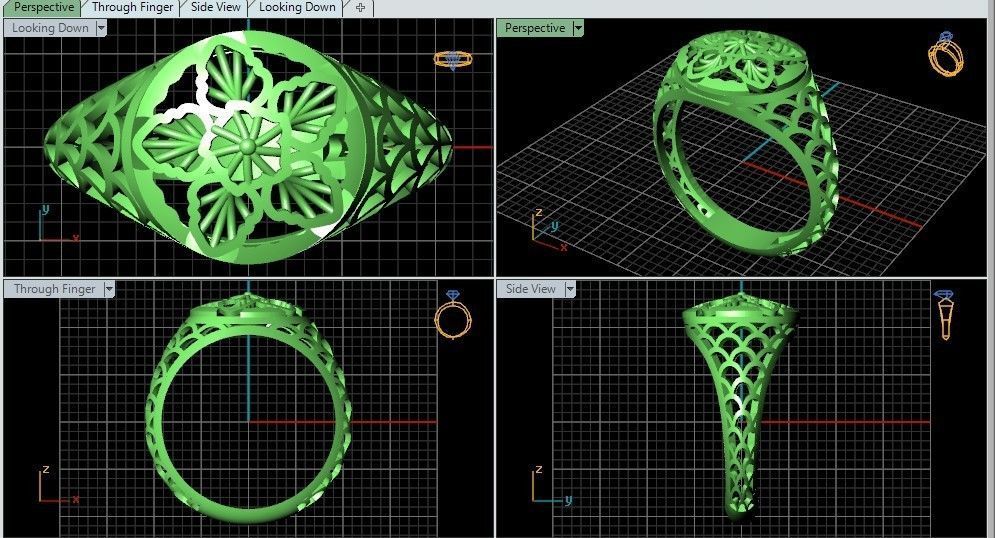Add a new viewport tab with plus
This screenshot has height=538, width=995.
click(360, 8)
